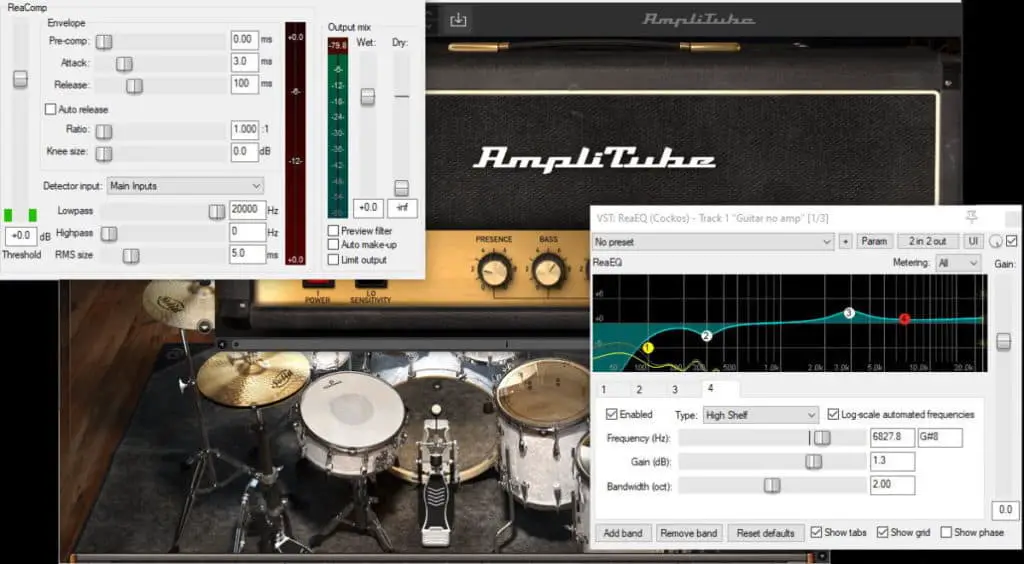Click the ReaComp Attack slider handle

point(124,63)
